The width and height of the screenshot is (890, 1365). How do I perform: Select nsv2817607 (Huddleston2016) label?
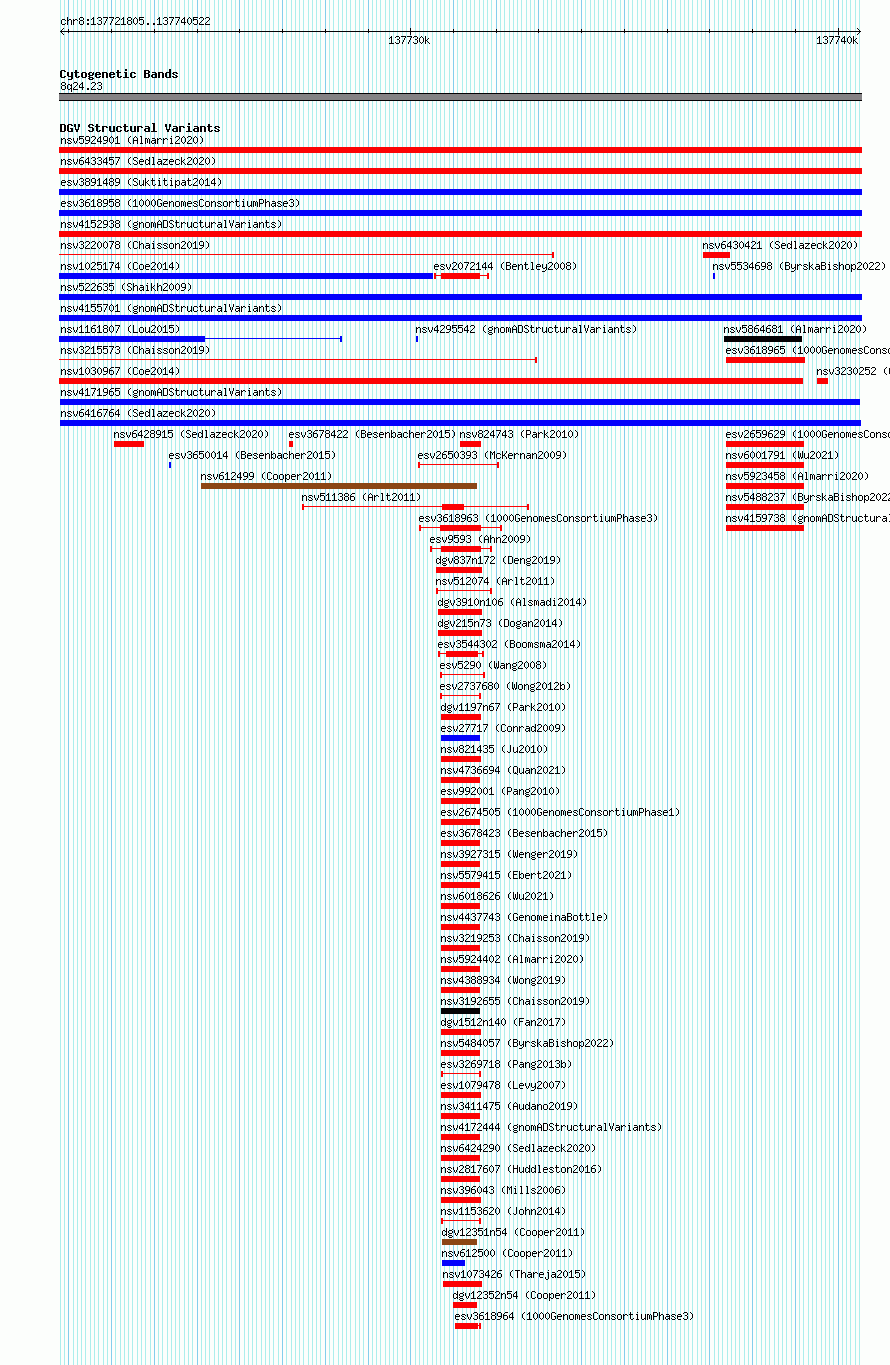click(521, 1169)
